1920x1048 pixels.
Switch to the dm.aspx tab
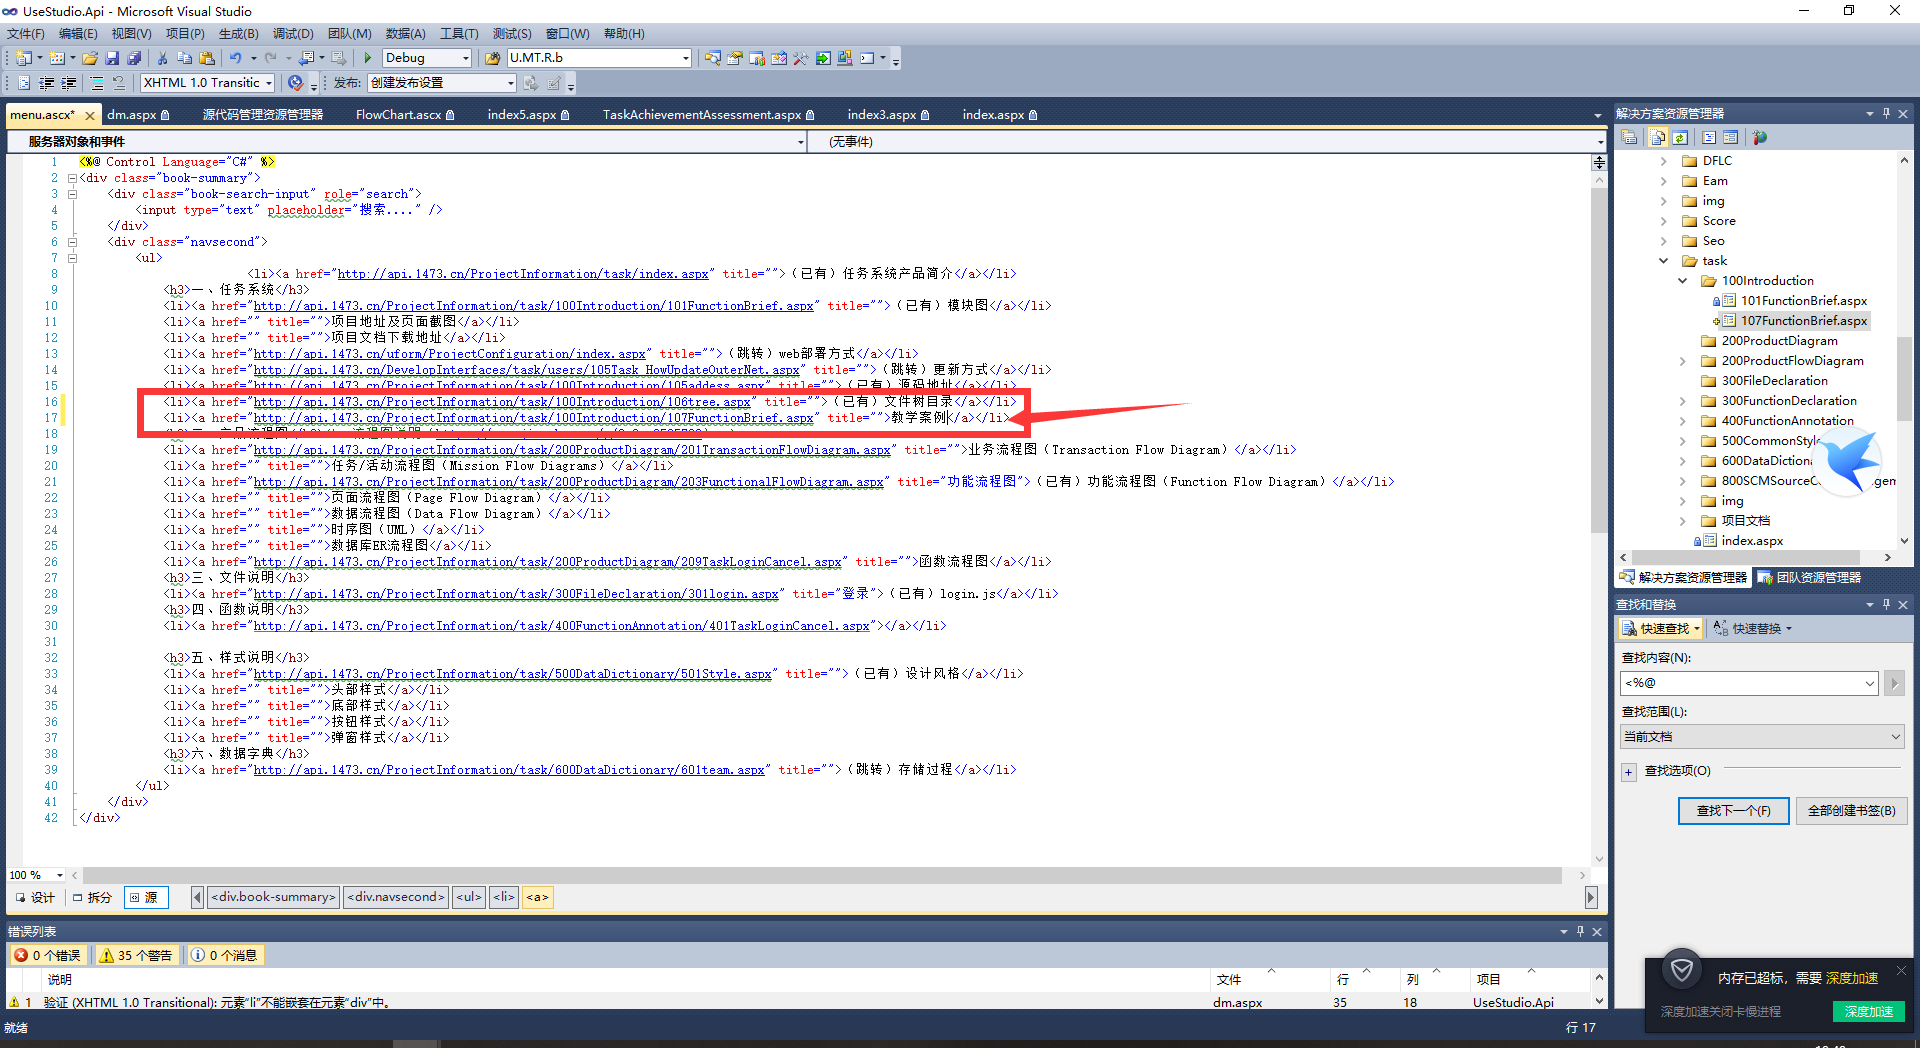pyautogui.click(x=138, y=115)
